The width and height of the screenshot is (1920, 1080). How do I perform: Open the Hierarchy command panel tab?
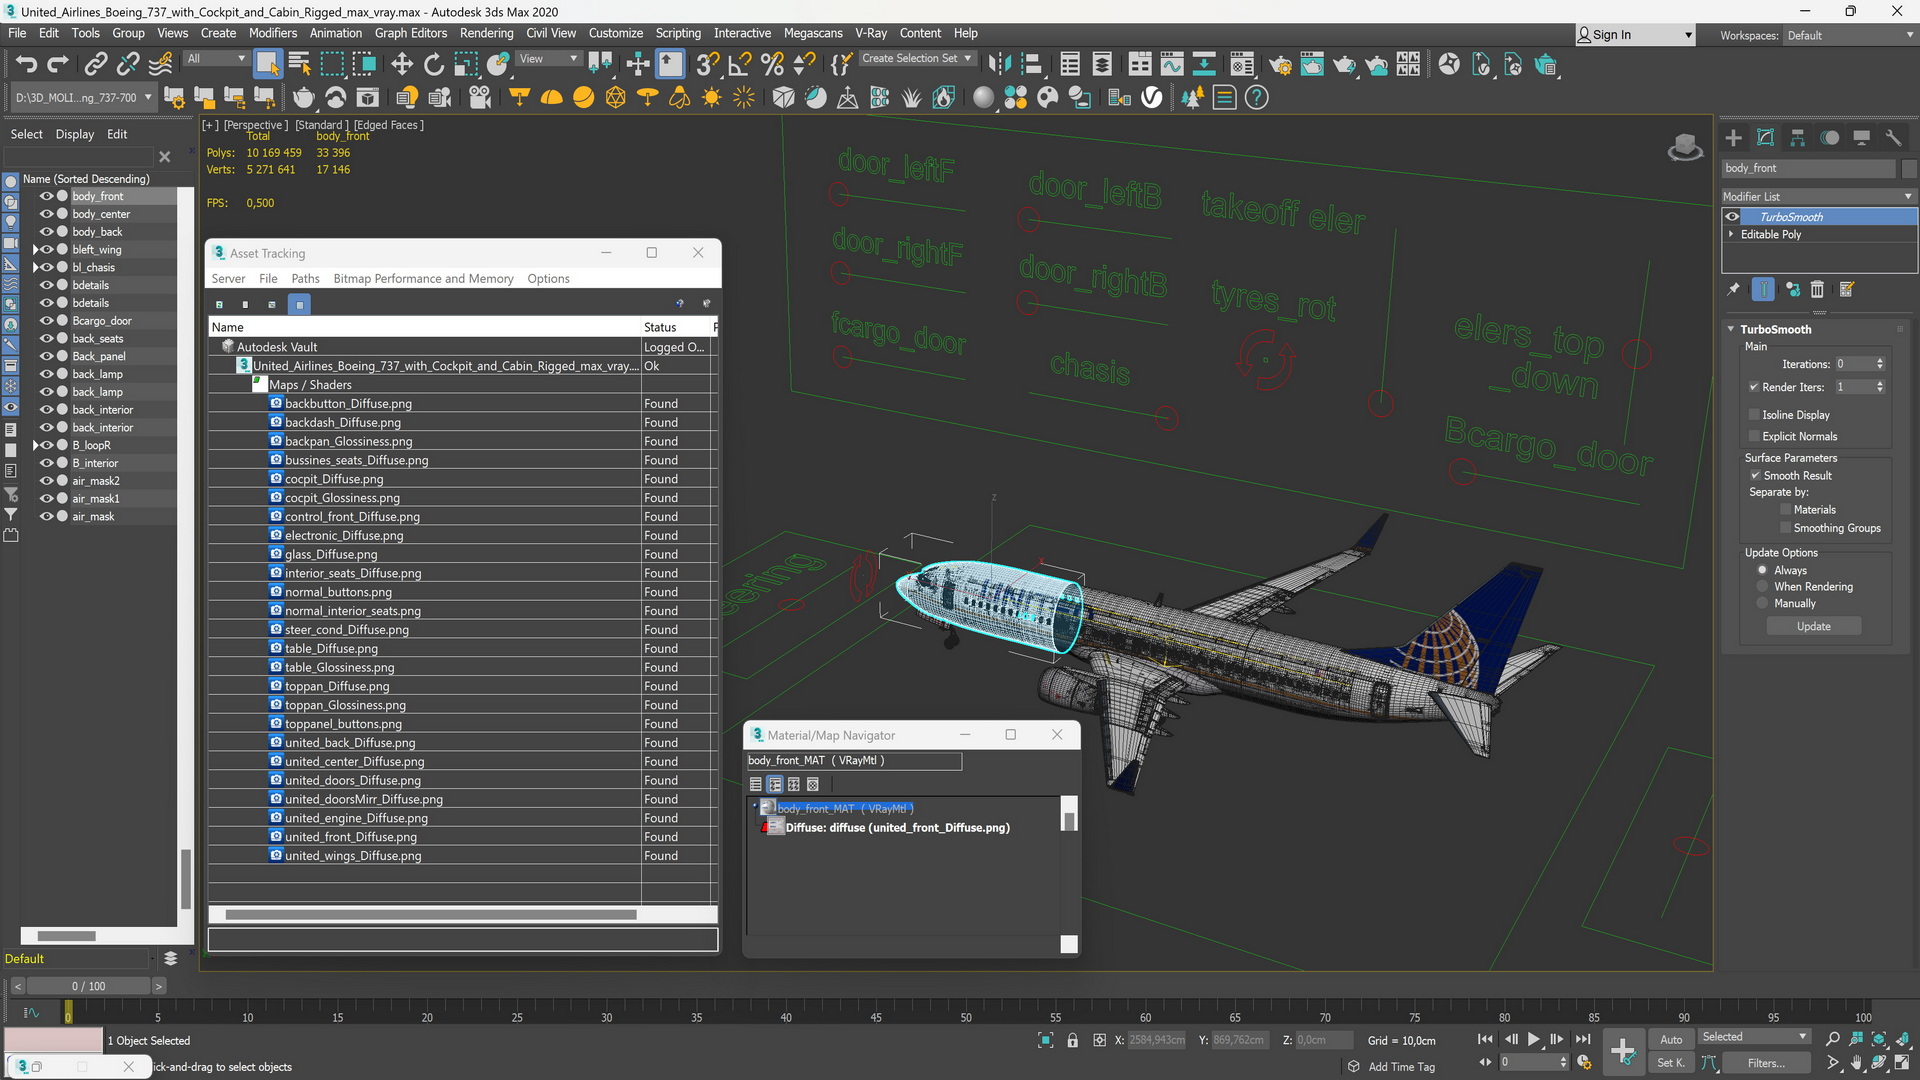click(x=1798, y=138)
